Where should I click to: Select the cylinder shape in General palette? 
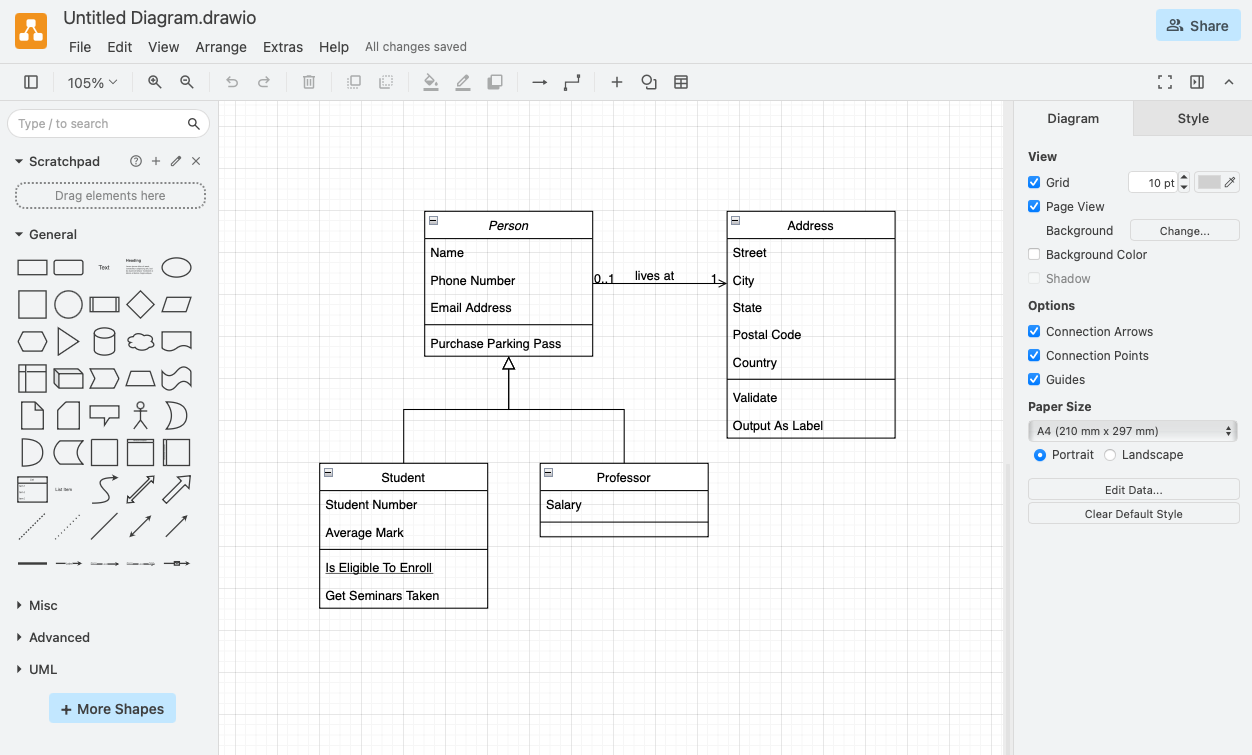click(104, 341)
